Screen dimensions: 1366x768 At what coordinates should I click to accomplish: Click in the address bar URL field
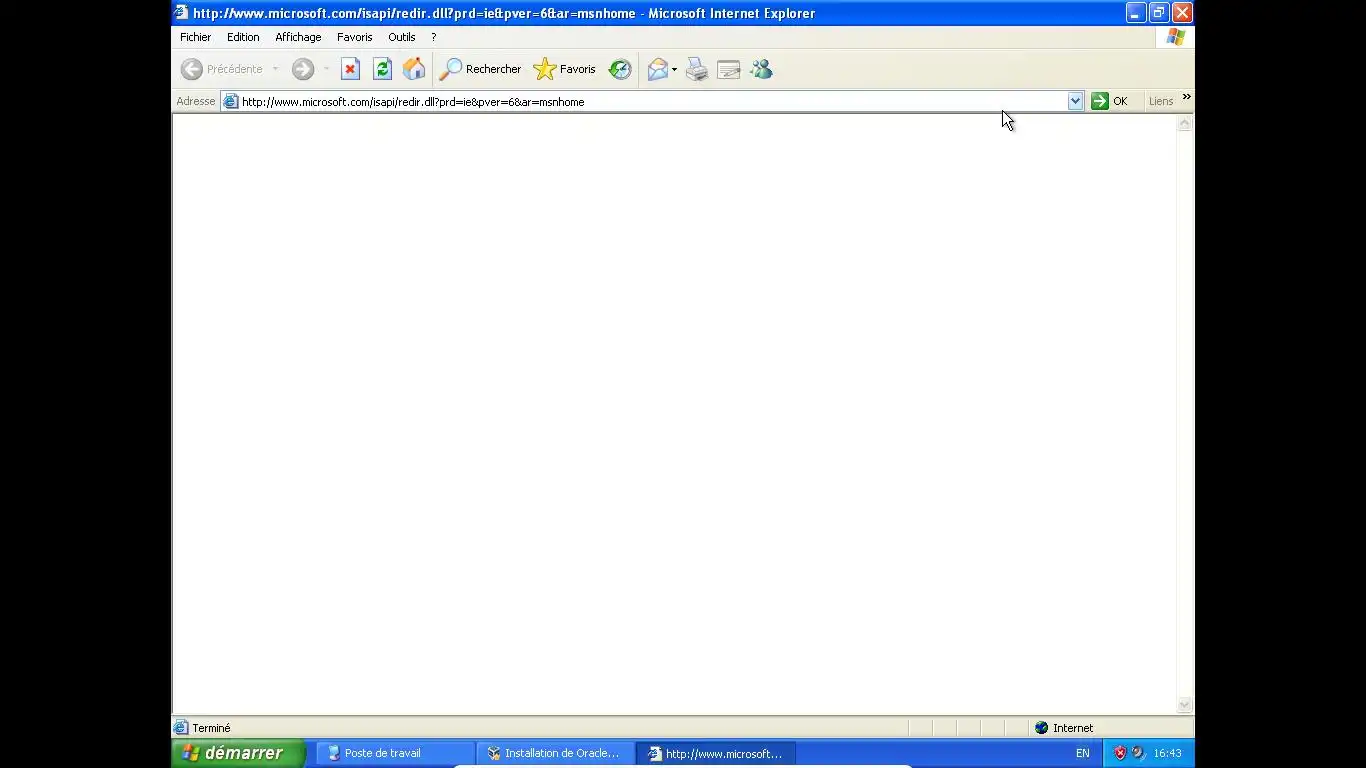(653, 102)
